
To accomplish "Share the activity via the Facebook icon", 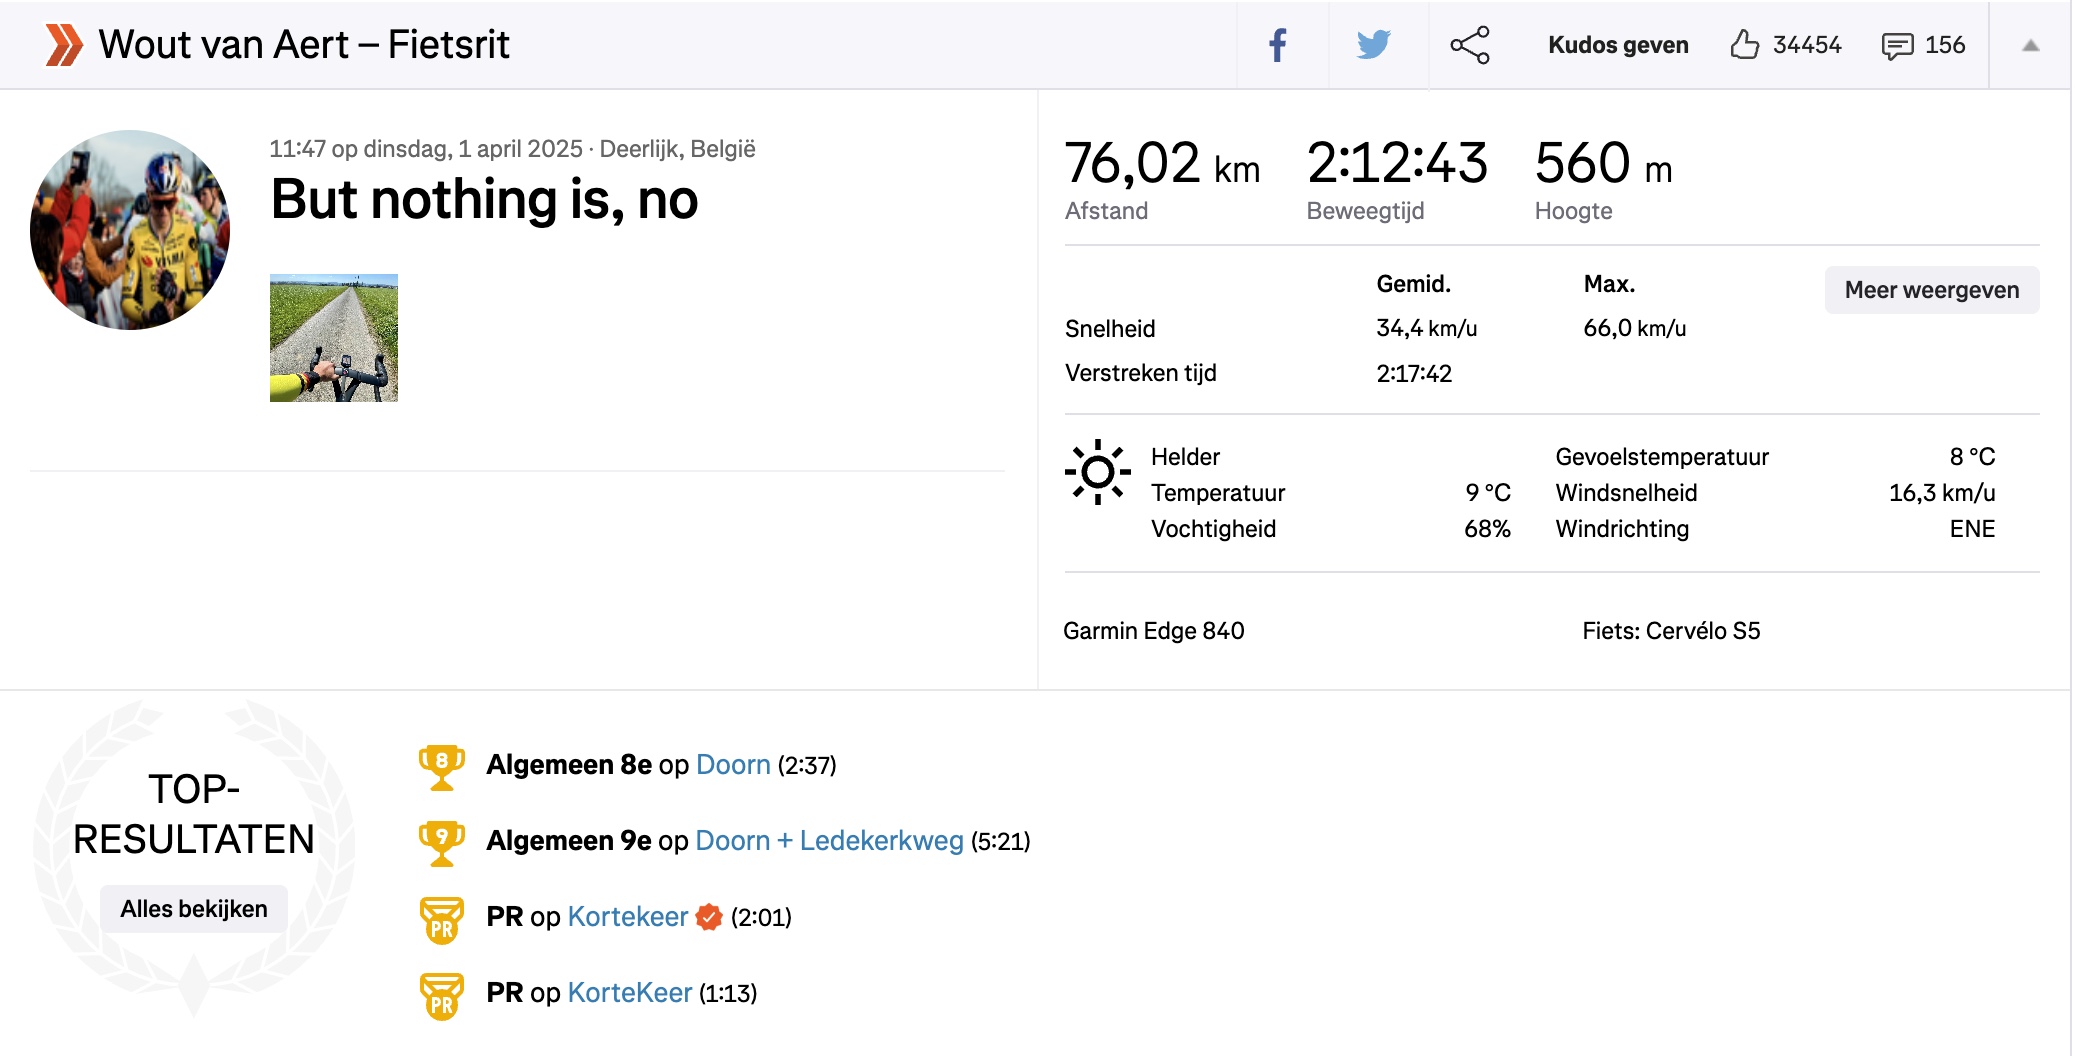I will click(x=1277, y=44).
